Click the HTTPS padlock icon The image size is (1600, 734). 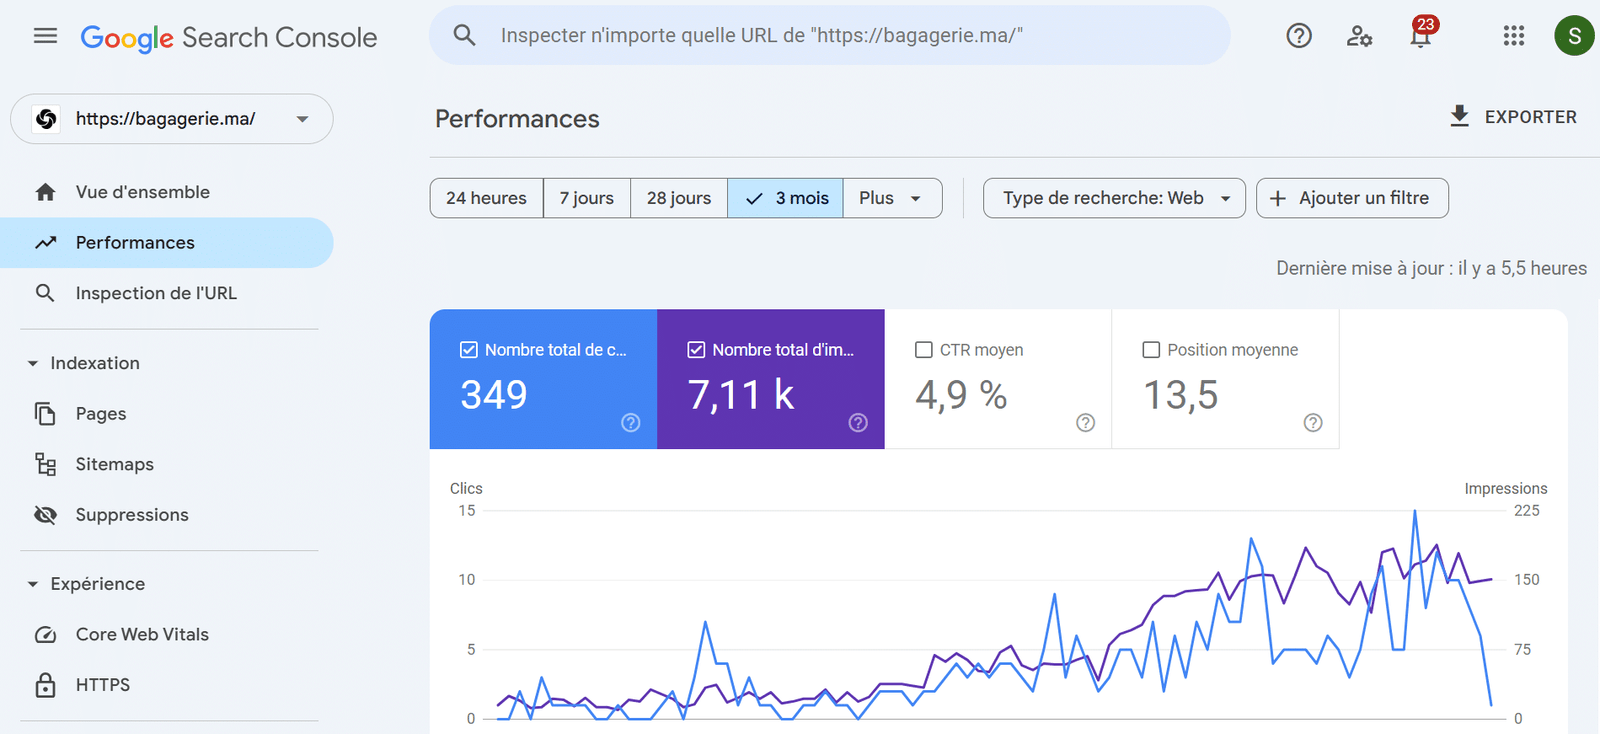(x=45, y=685)
